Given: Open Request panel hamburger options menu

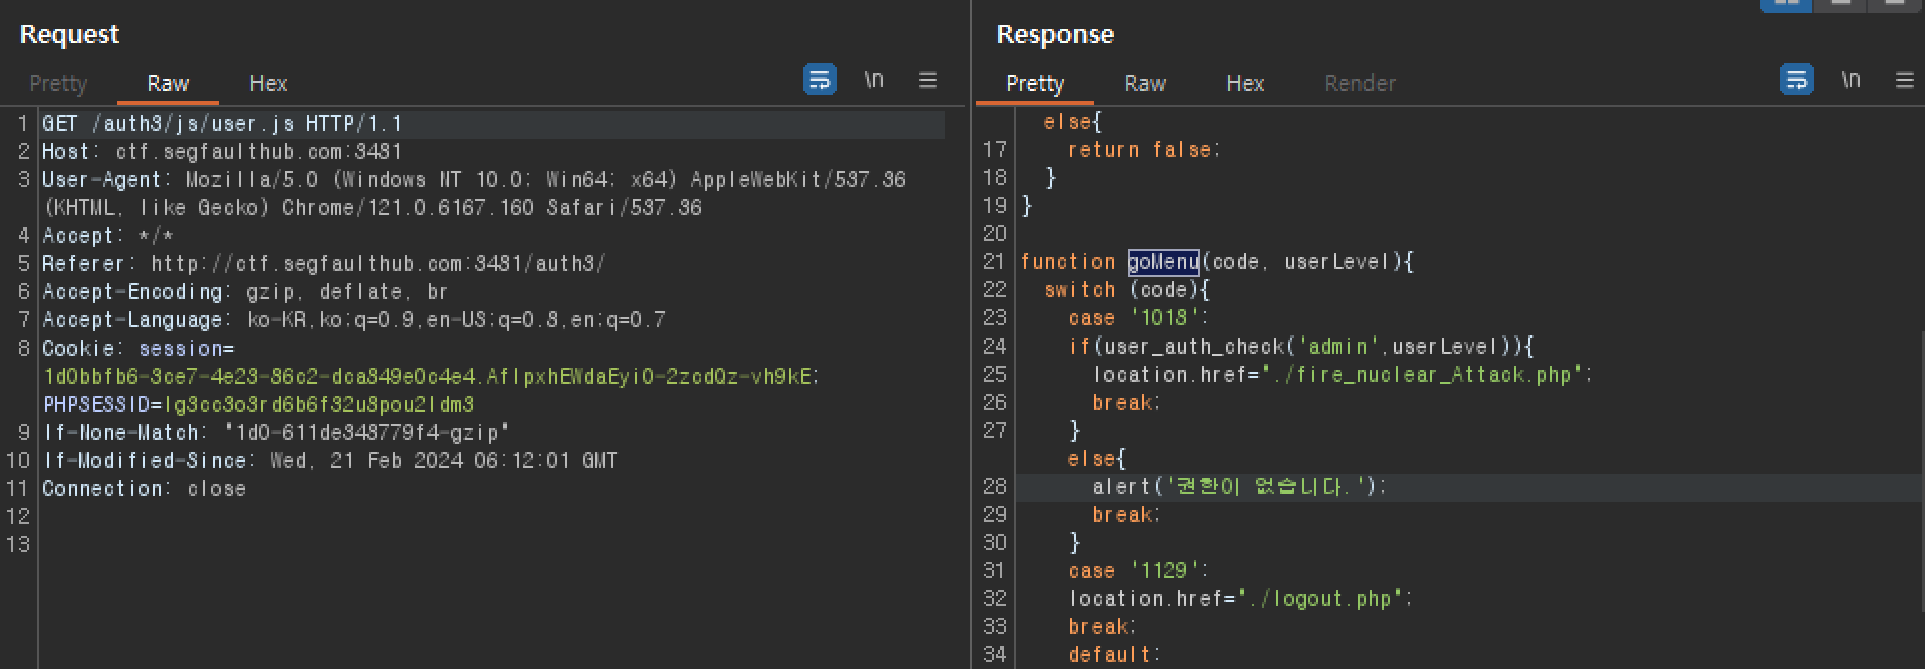Looking at the screenshot, I should click(928, 80).
